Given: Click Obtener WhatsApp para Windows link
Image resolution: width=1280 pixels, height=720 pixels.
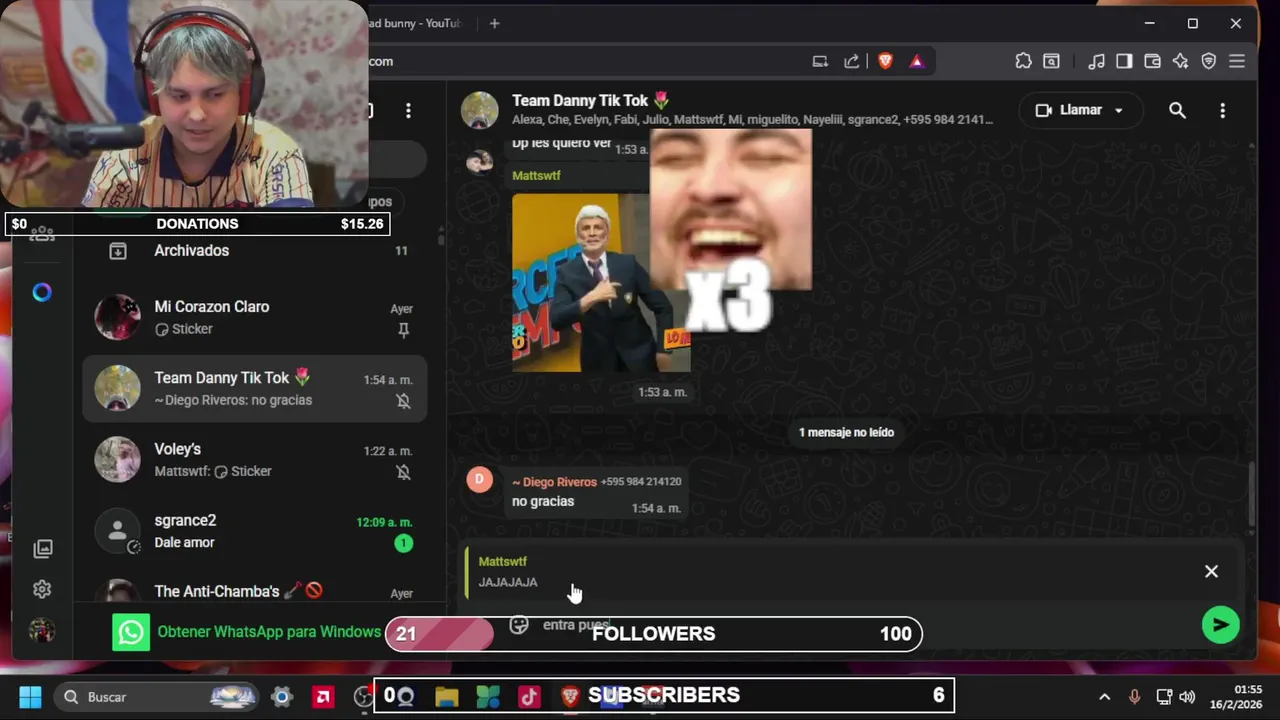Looking at the screenshot, I should pyautogui.click(x=269, y=632).
